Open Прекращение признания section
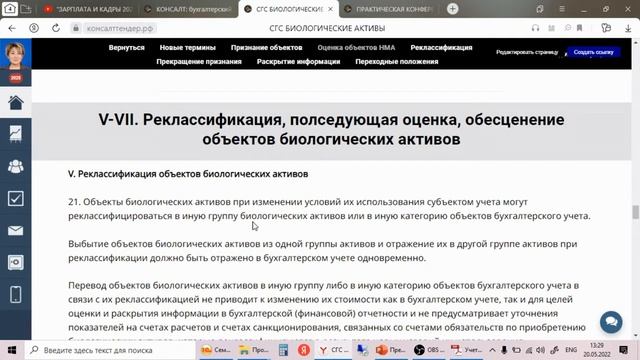 [x=199, y=61]
